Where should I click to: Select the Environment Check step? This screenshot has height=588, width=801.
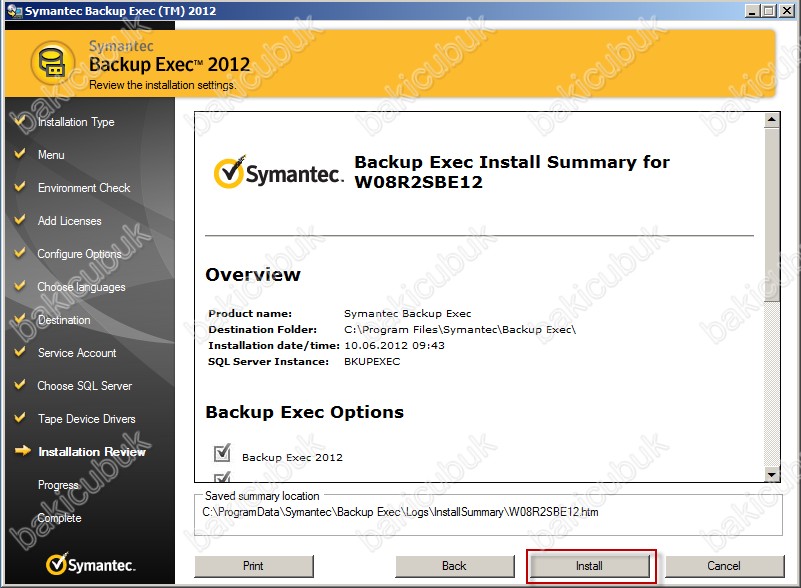[84, 188]
